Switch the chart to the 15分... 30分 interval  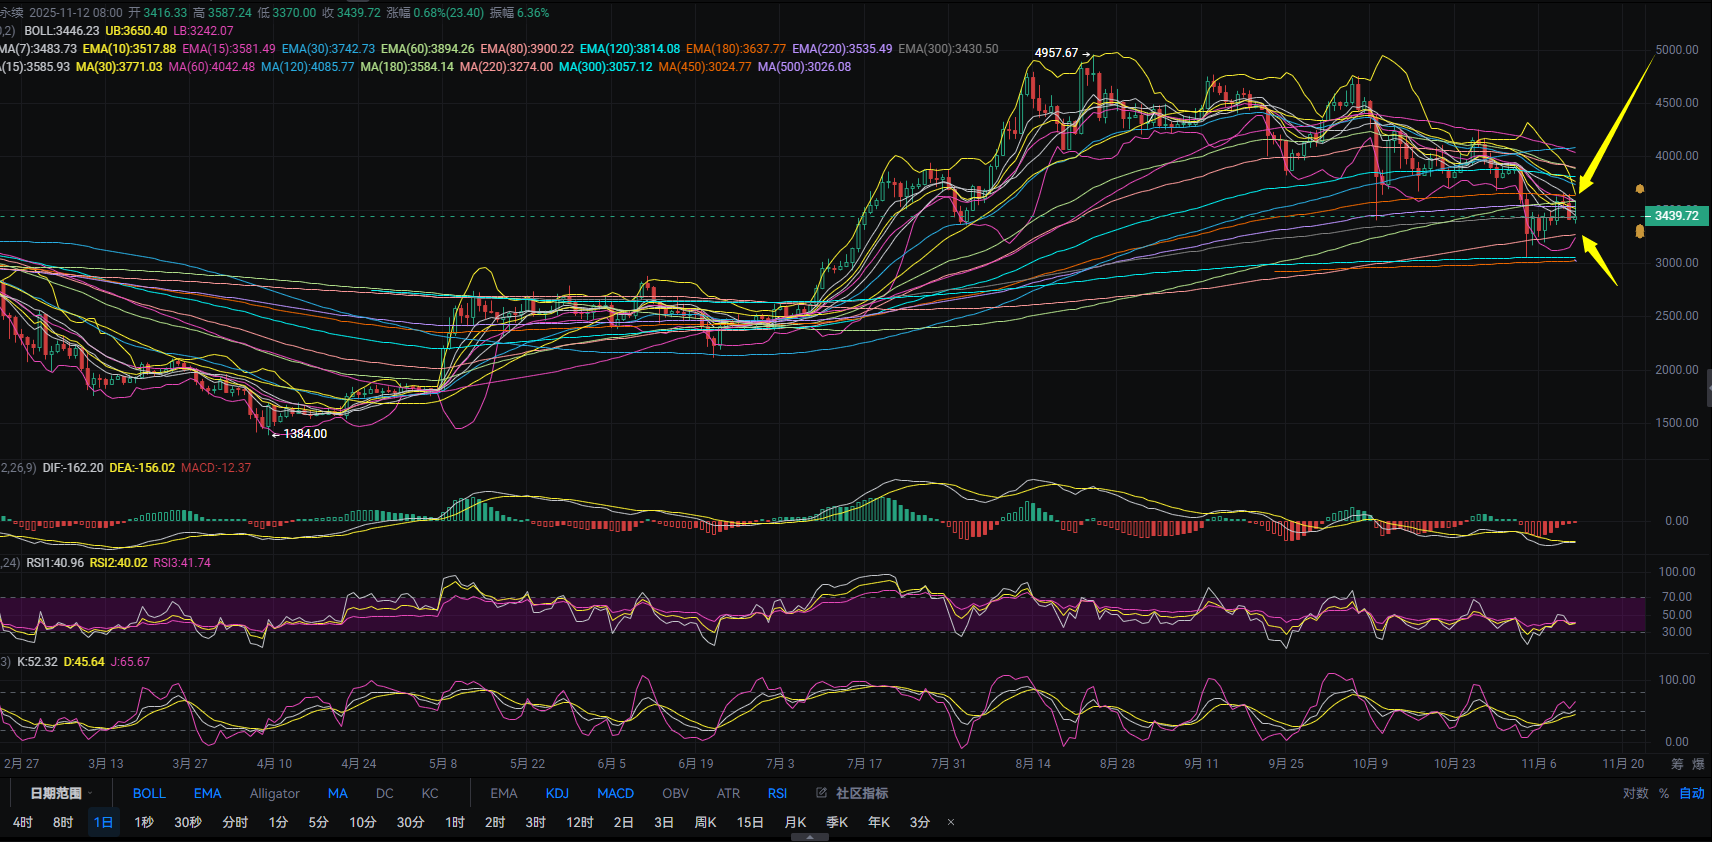(410, 822)
